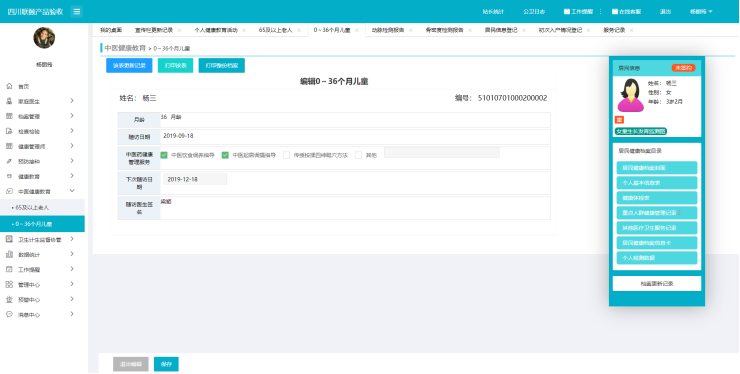The height and width of the screenshot is (374, 740).
Task: Close the 65及以上老人 tab
Action: tap(299, 30)
